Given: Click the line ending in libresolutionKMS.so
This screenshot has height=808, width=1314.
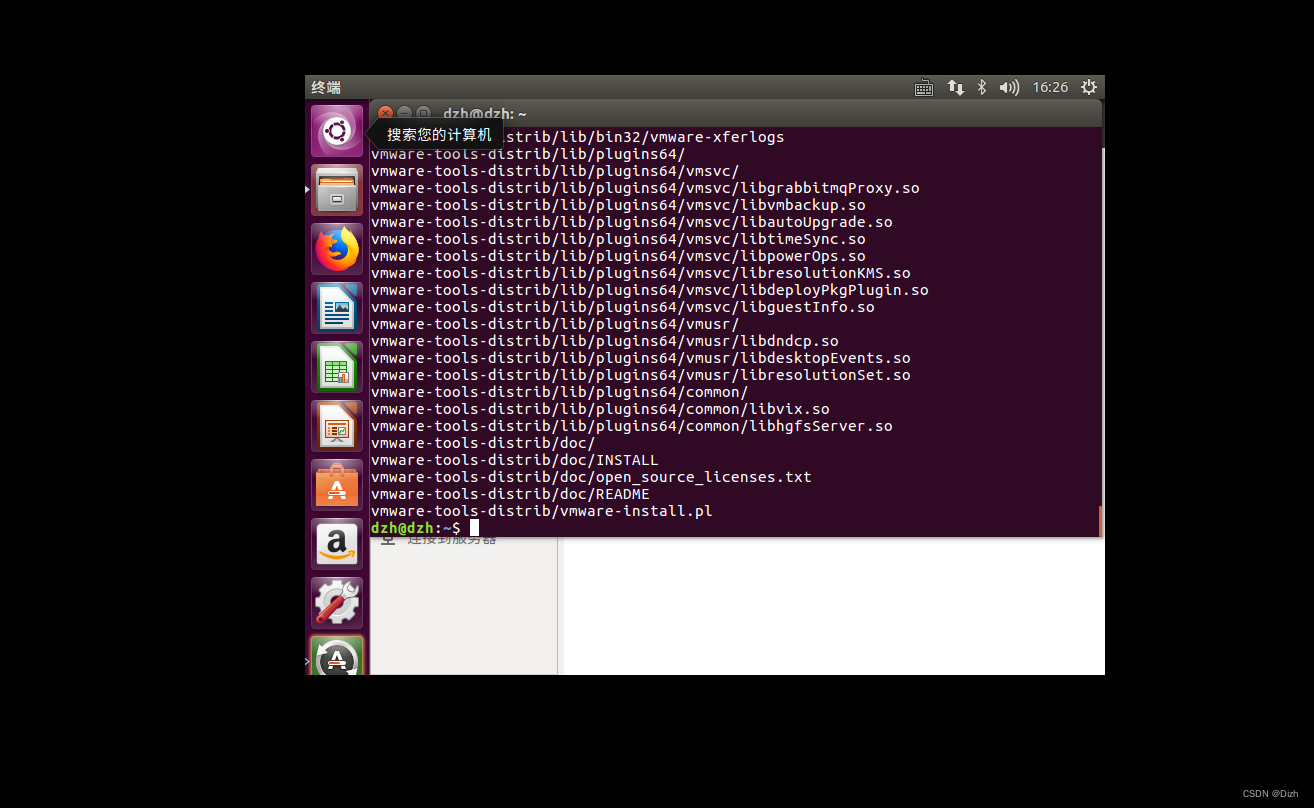Looking at the screenshot, I should pyautogui.click(x=641, y=273).
